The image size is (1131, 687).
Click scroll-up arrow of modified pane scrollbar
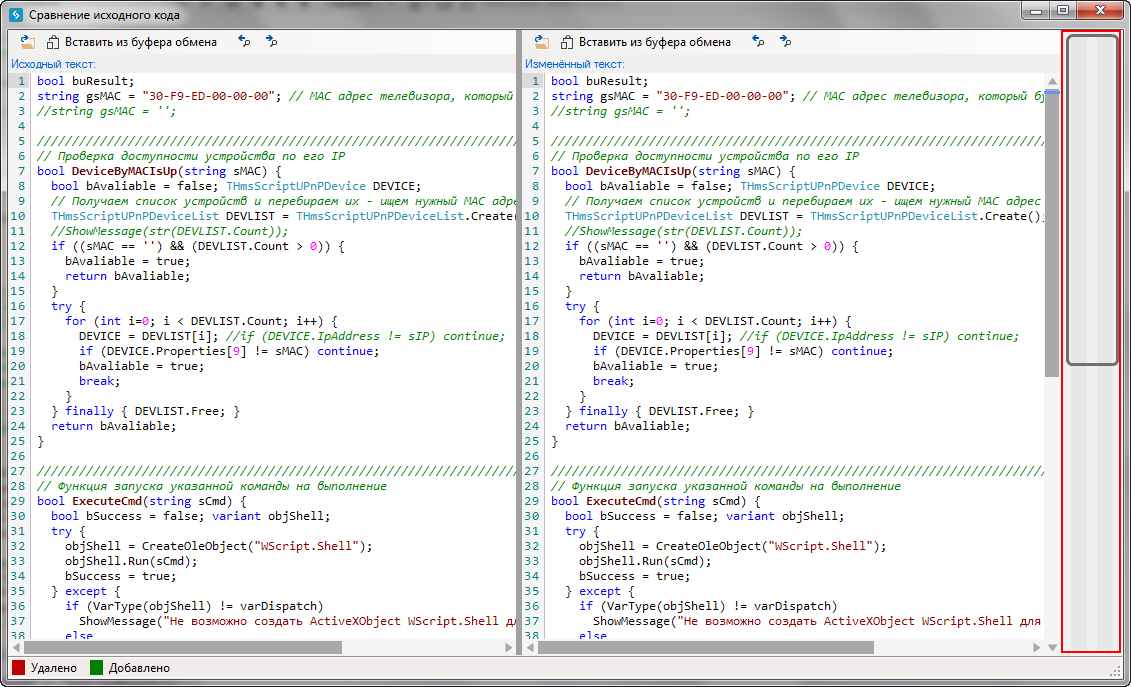click(x=1051, y=81)
